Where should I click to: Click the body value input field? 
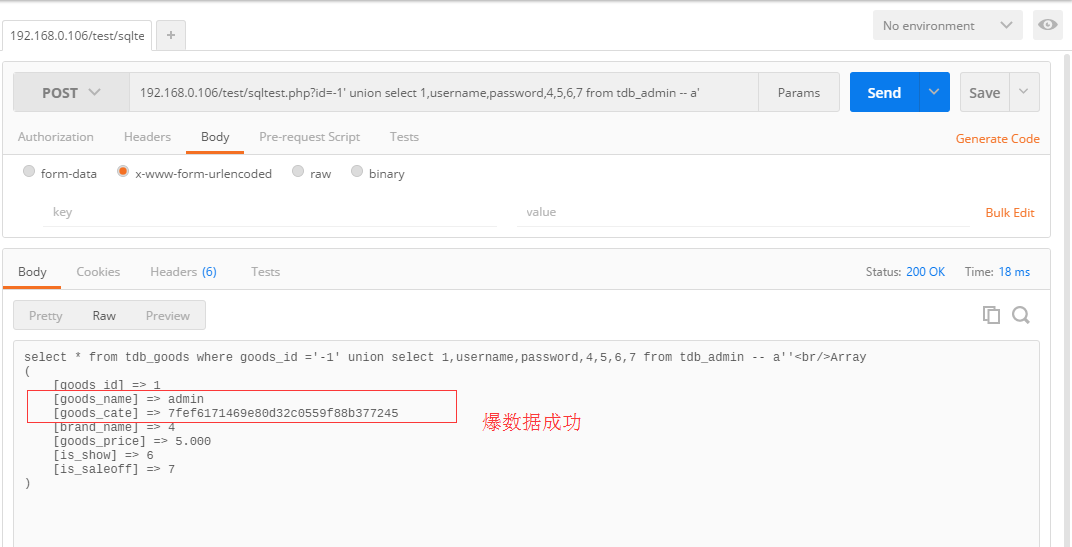tap(743, 212)
